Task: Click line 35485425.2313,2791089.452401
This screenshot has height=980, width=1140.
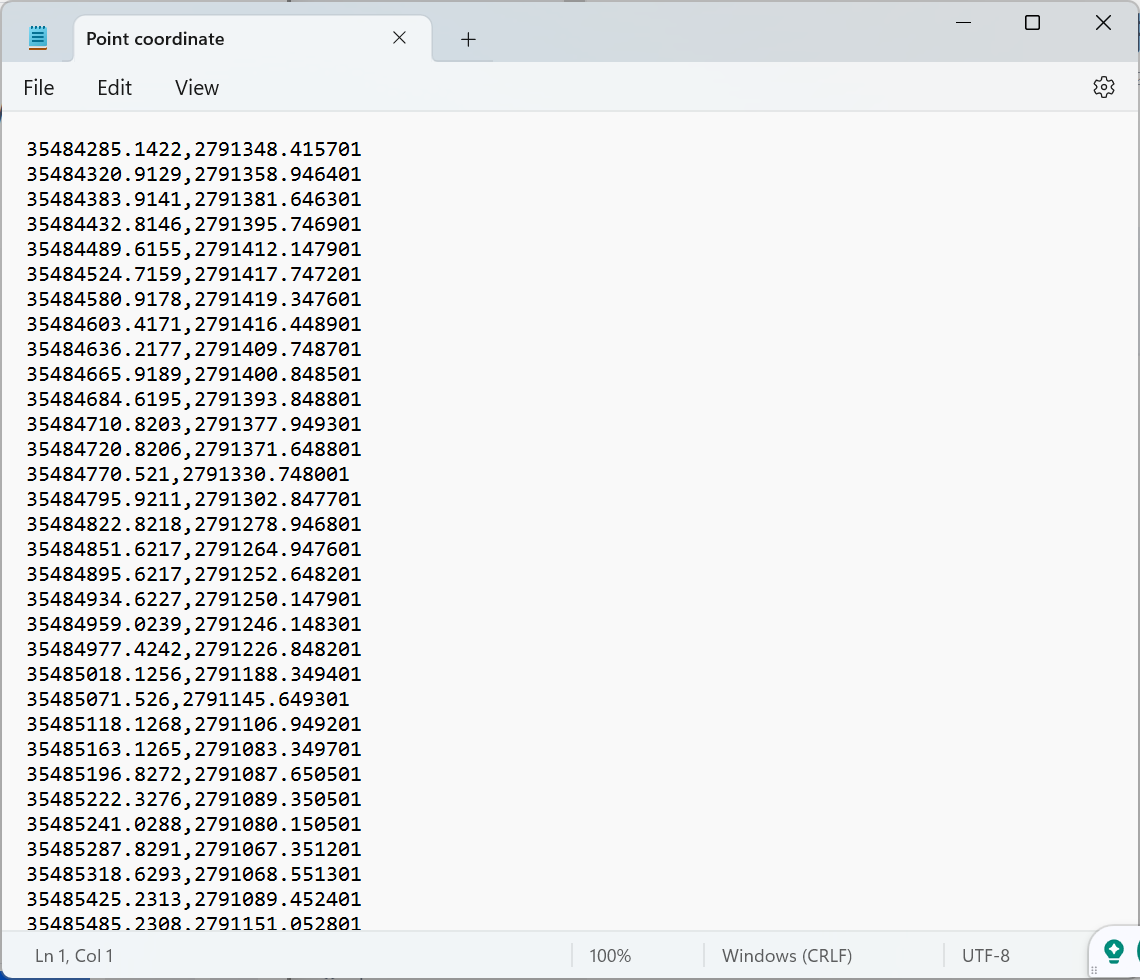Action: click(x=194, y=899)
